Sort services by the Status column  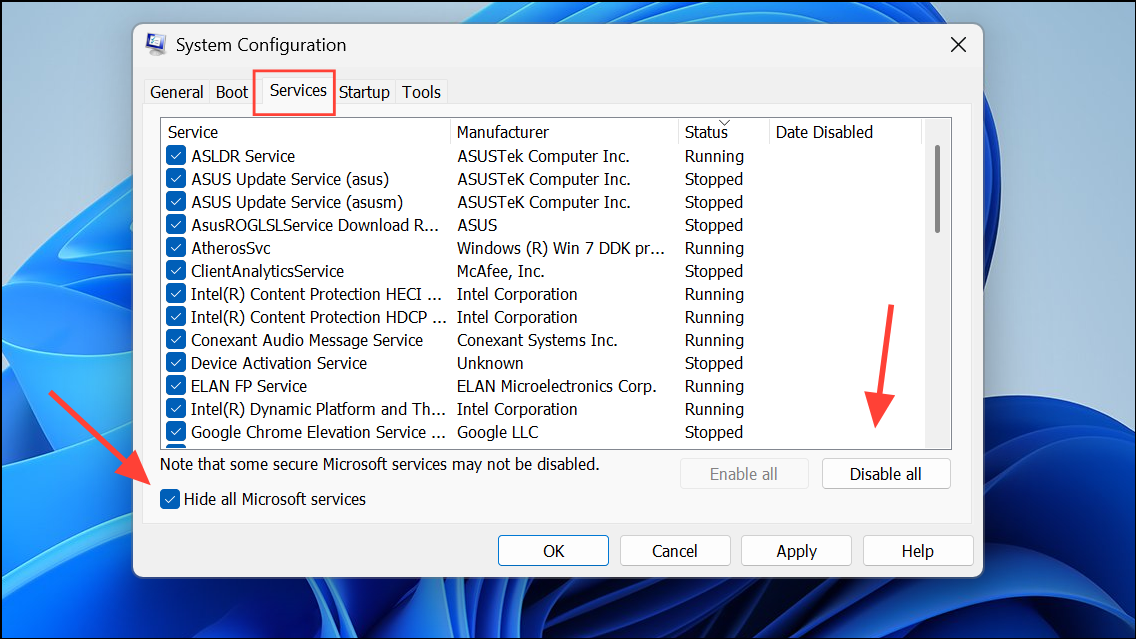(707, 131)
